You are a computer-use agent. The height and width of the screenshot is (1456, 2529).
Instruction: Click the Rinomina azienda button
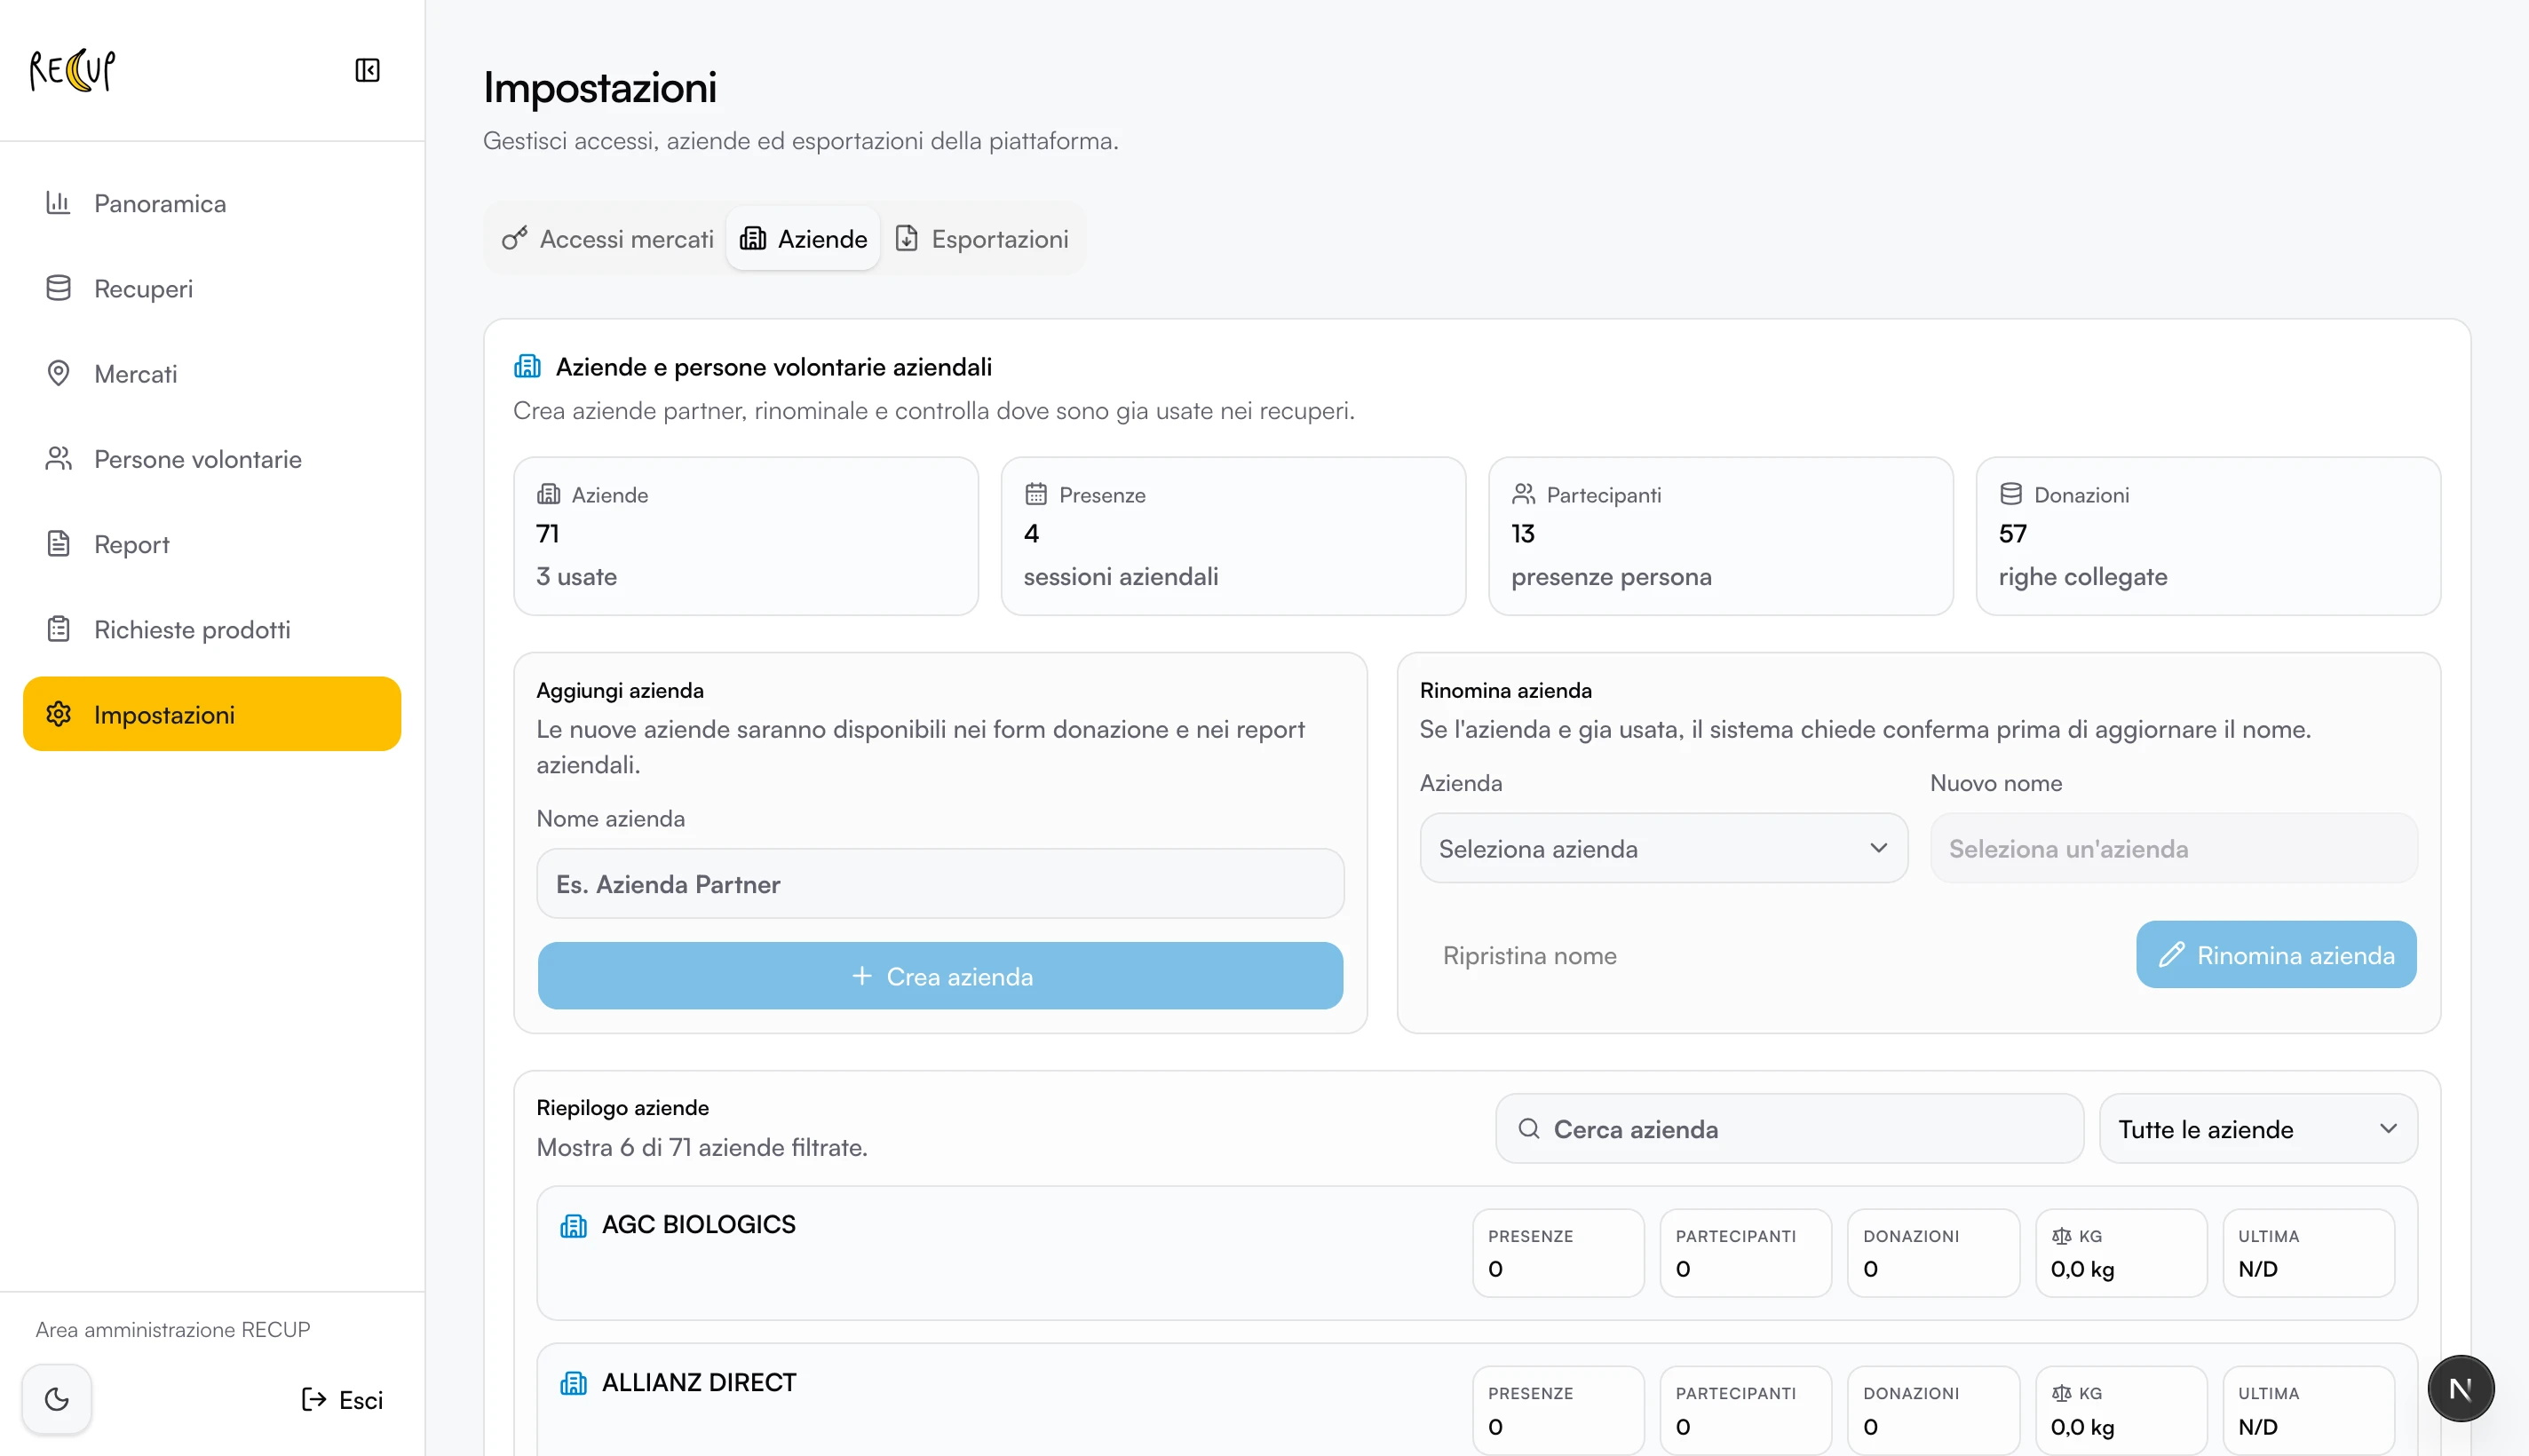pos(2276,955)
